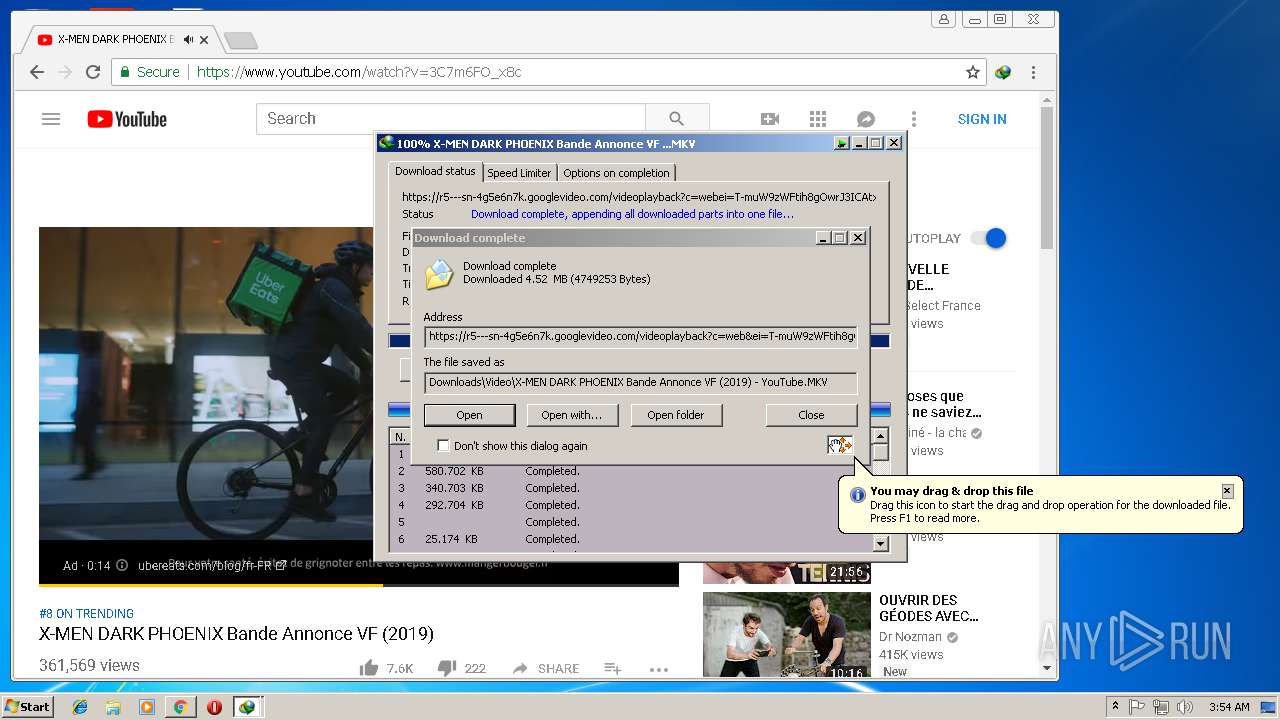The height and width of the screenshot is (720, 1280).
Task: Open the YouTube hamburger guide menu
Action: pyautogui.click(x=51, y=119)
